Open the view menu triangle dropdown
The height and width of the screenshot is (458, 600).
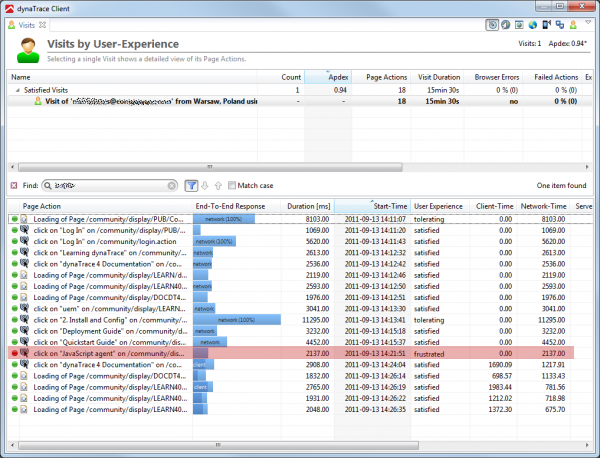[x=588, y=22]
